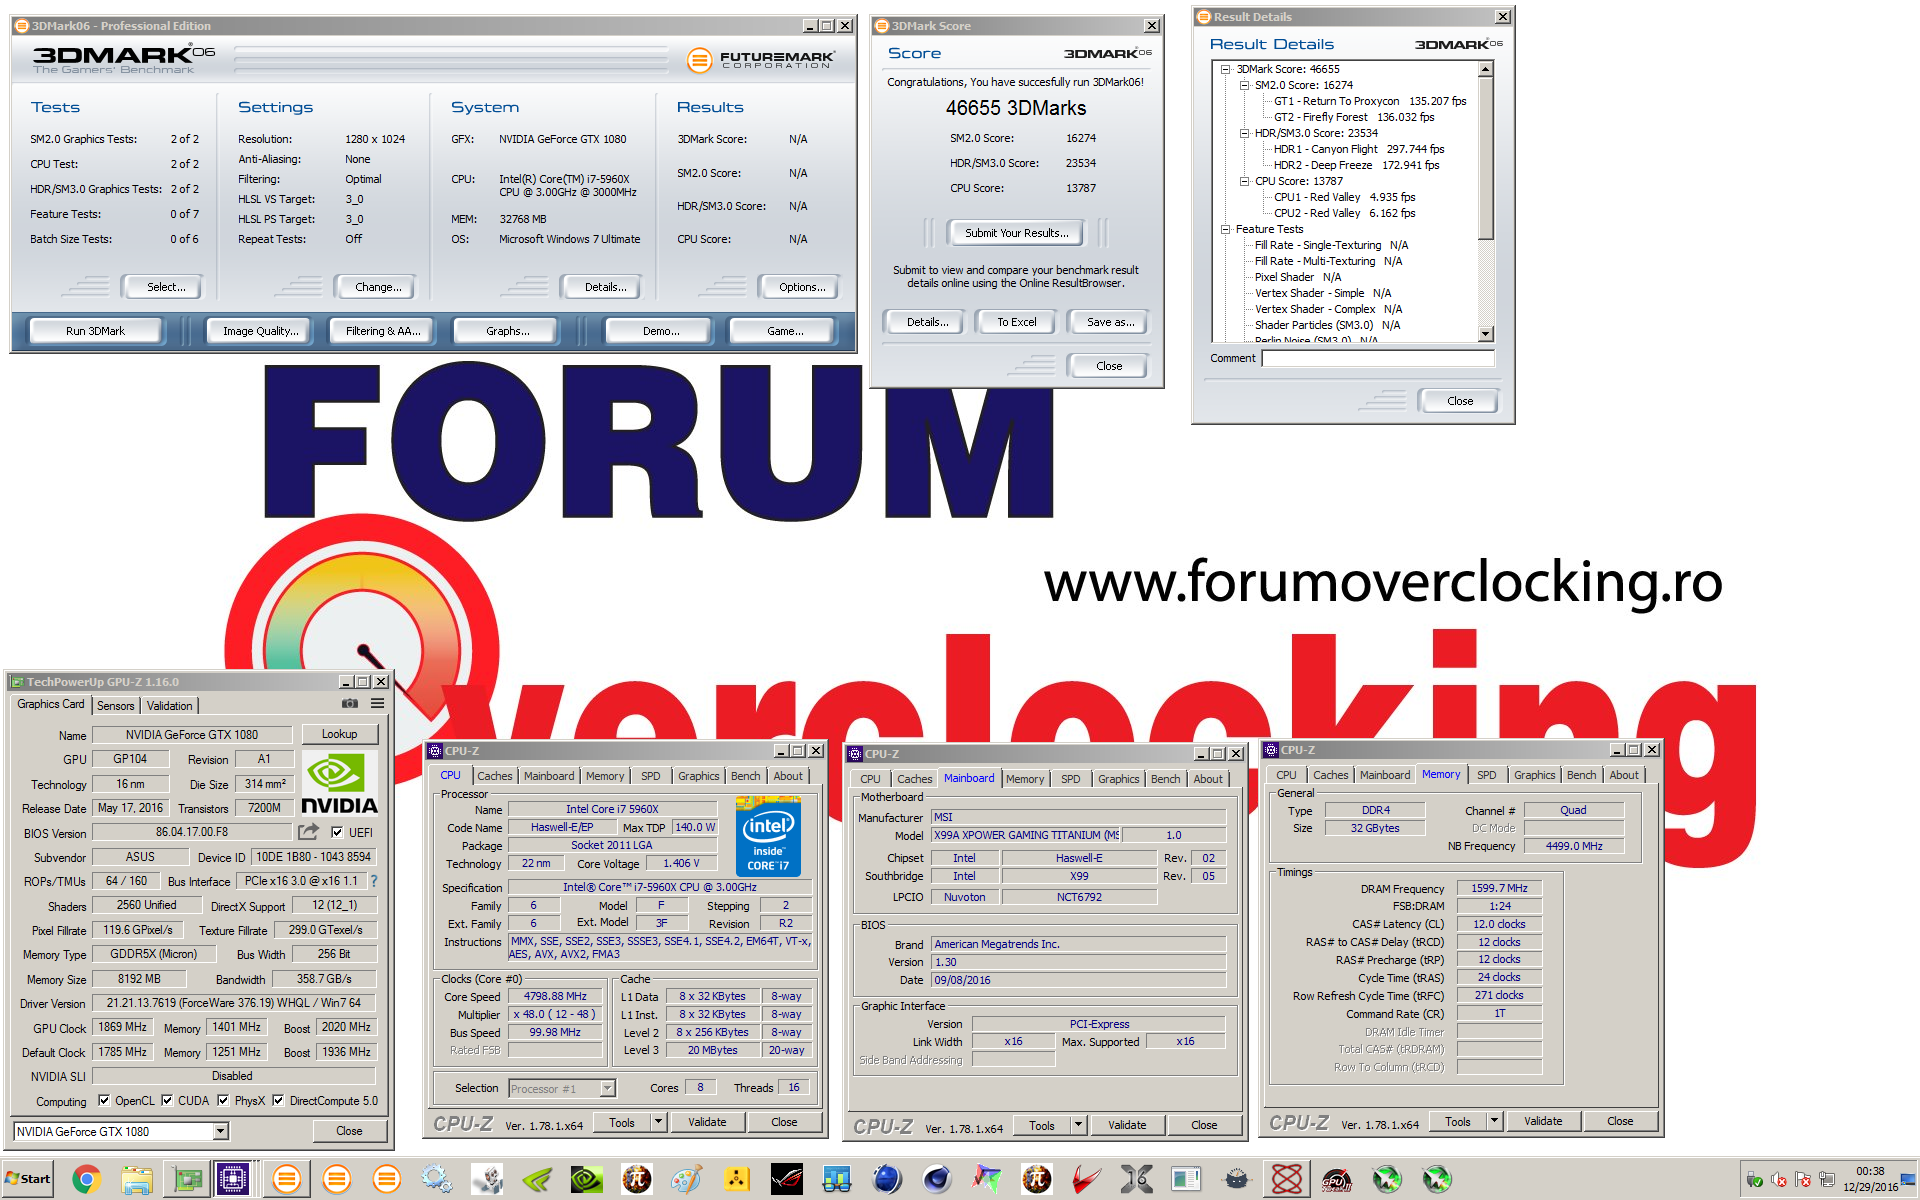Click the gears icon in the taskbar

point(436,1180)
